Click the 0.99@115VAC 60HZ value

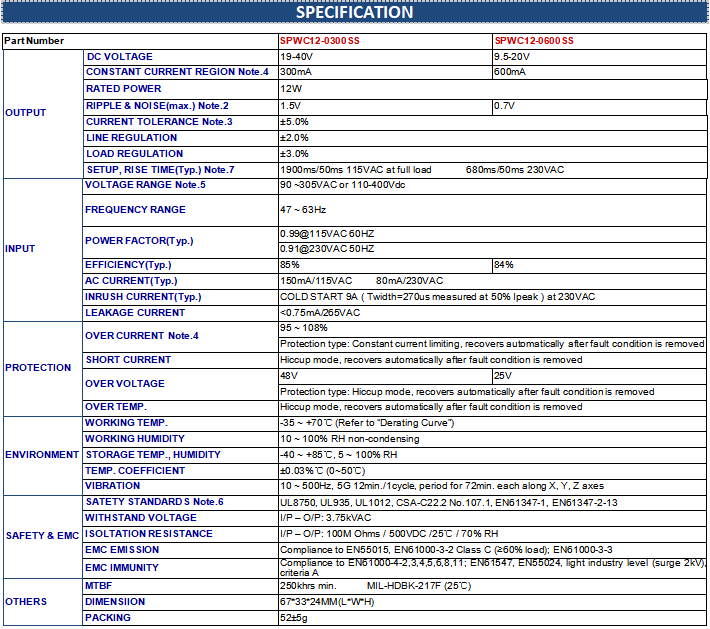[x=326, y=233]
